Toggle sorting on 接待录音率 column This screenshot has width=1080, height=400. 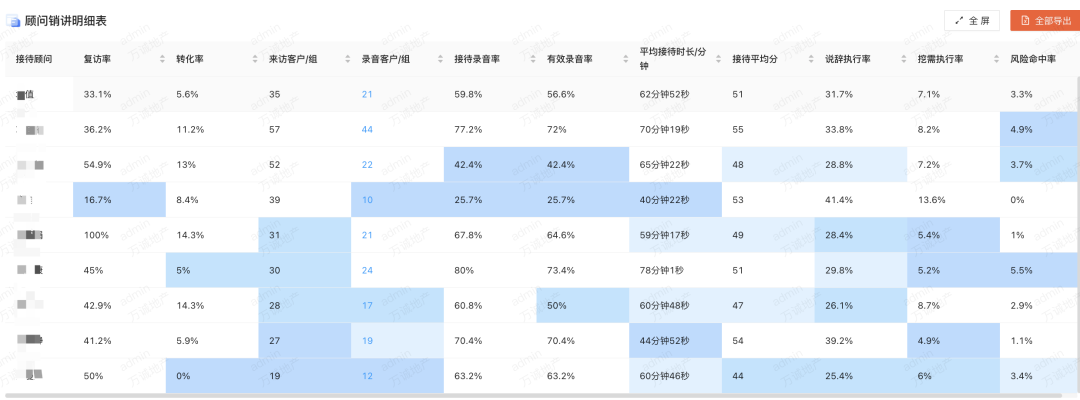click(533, 59)
